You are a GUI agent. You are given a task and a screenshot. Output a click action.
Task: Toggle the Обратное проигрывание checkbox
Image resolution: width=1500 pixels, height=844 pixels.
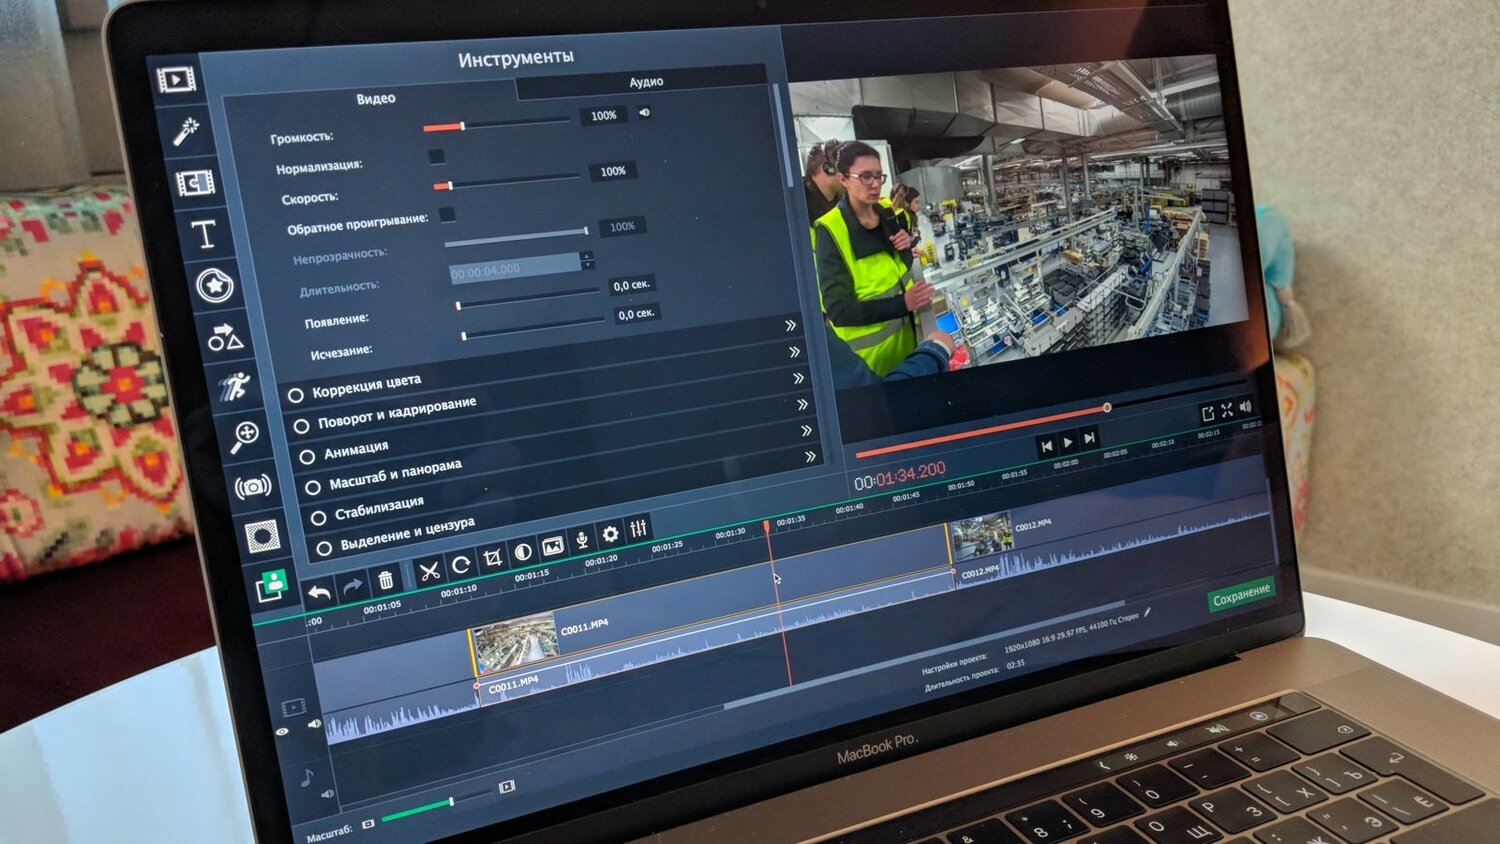(447, 214)
